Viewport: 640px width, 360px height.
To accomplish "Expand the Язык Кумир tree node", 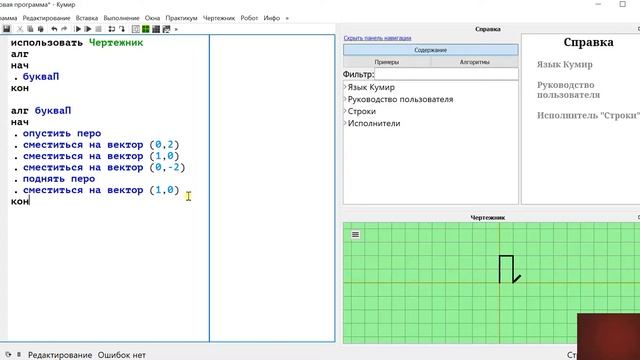I will tap(345, 87).
